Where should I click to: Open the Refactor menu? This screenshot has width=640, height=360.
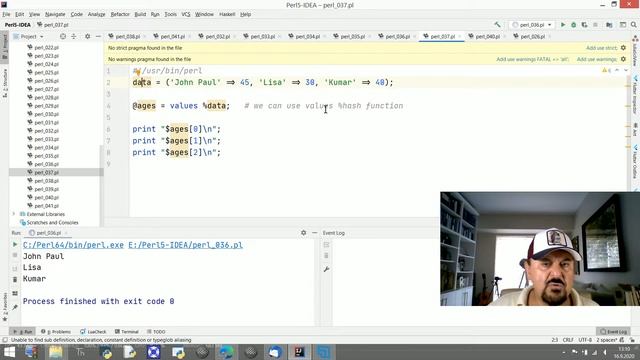[x=120, y=14]
